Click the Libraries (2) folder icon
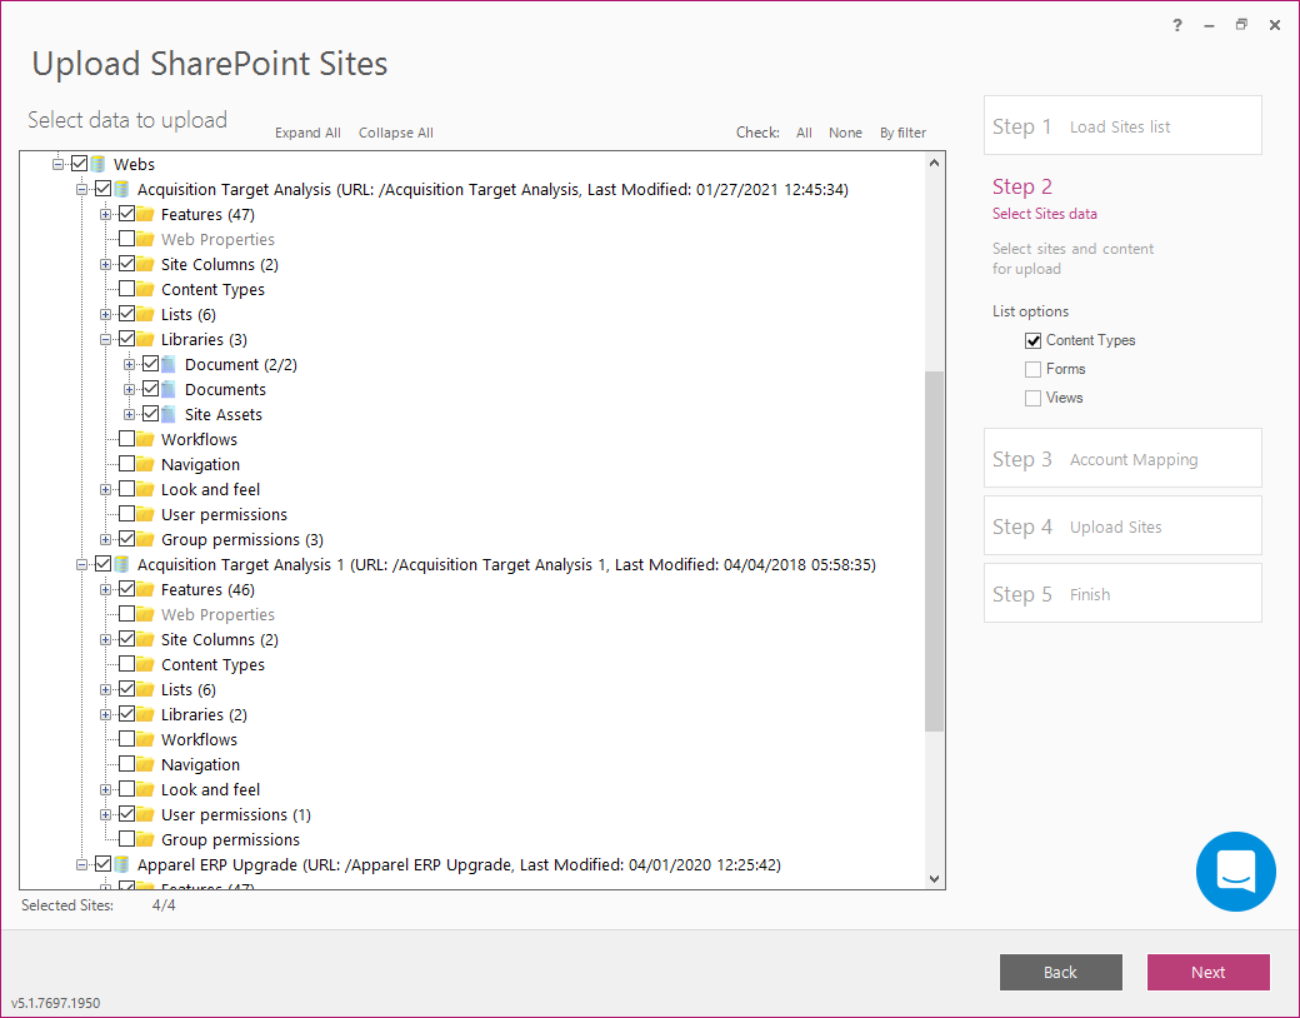The width and height of the screenshot is (1300, 1018). click(x=146, y=714)
